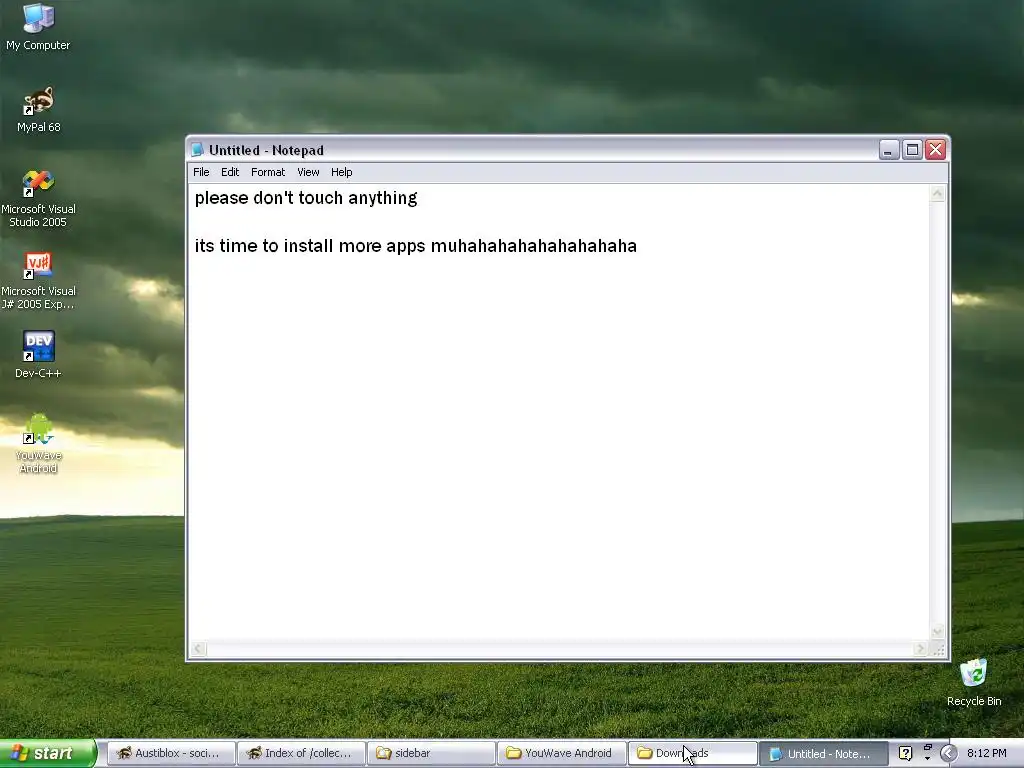
Task: Click Notepad horizontal scrollbar left arrow
Action: 198,648
